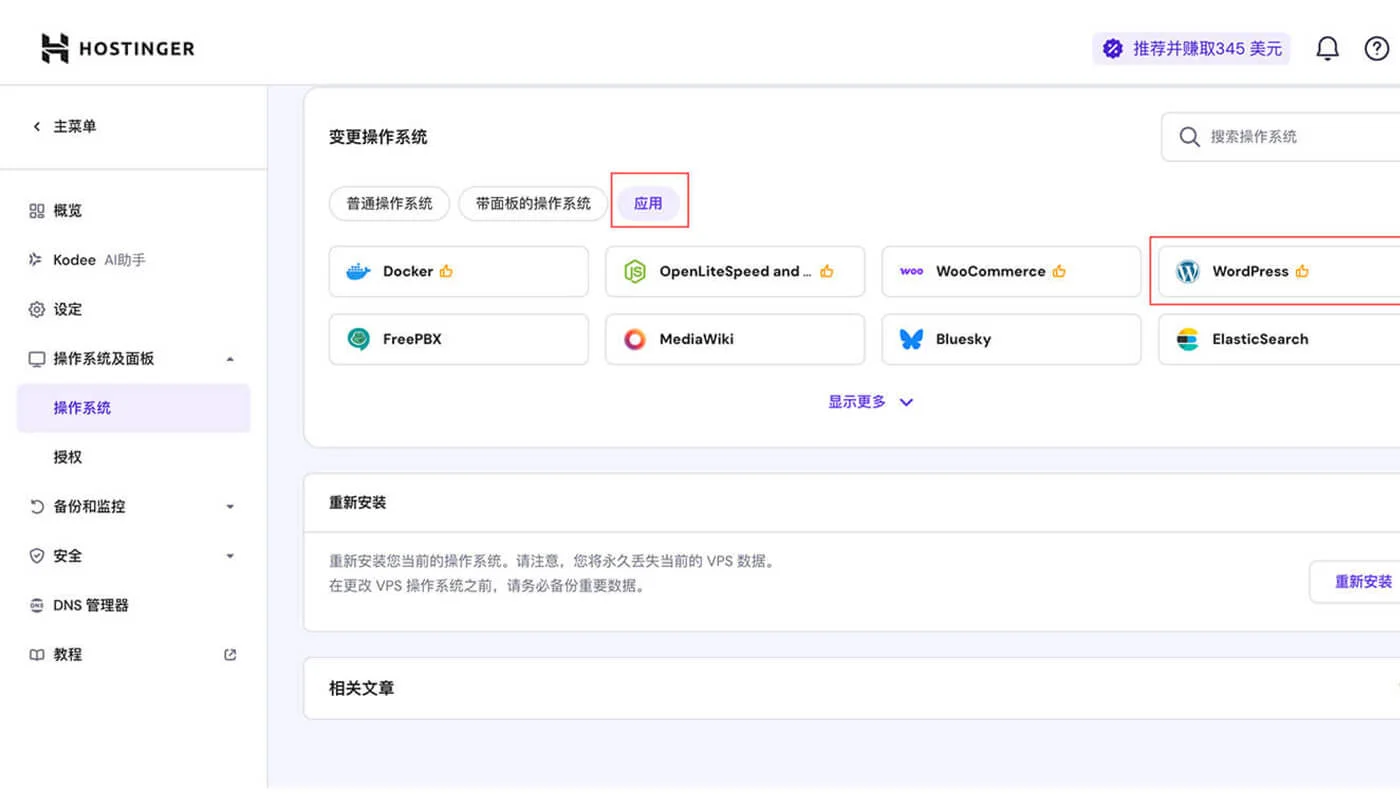Pick the MediaWiki app
Screen dimensions: 1400x800
pyautogui.click(x=734, y=339)
